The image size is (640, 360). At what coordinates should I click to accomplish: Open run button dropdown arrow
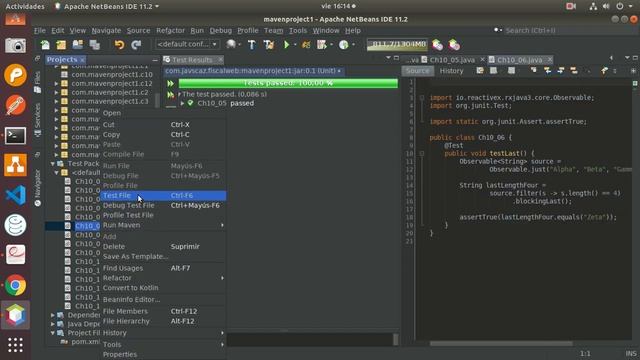tap(295, 44)
